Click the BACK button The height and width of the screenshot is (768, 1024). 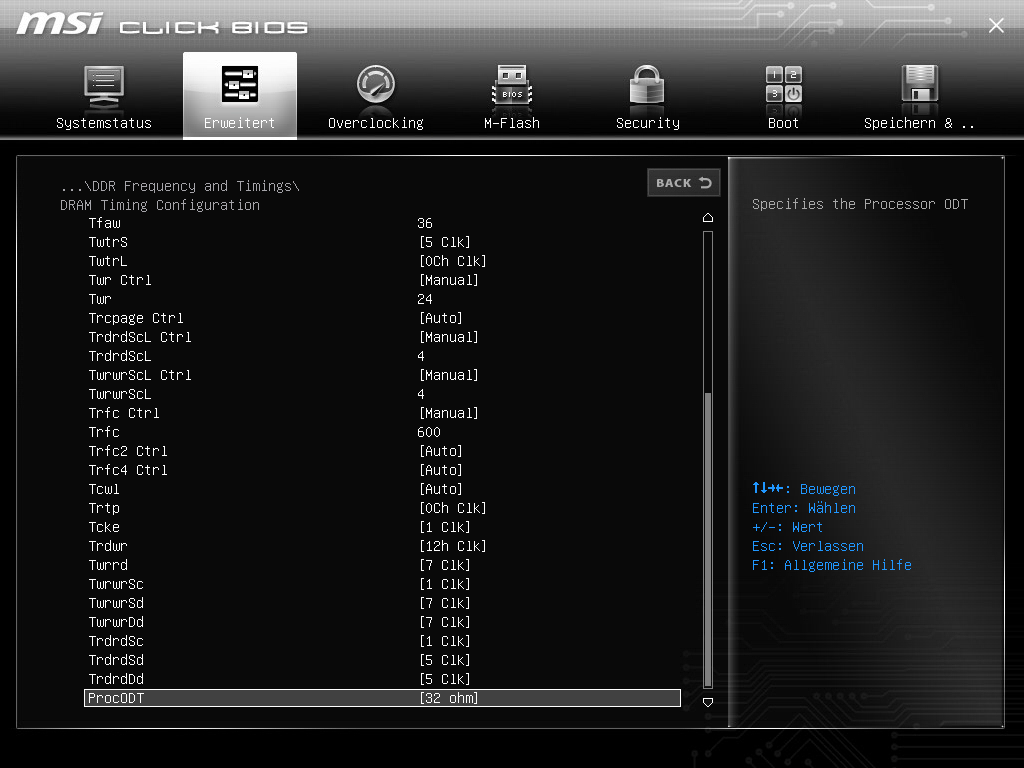coord(684,183)
